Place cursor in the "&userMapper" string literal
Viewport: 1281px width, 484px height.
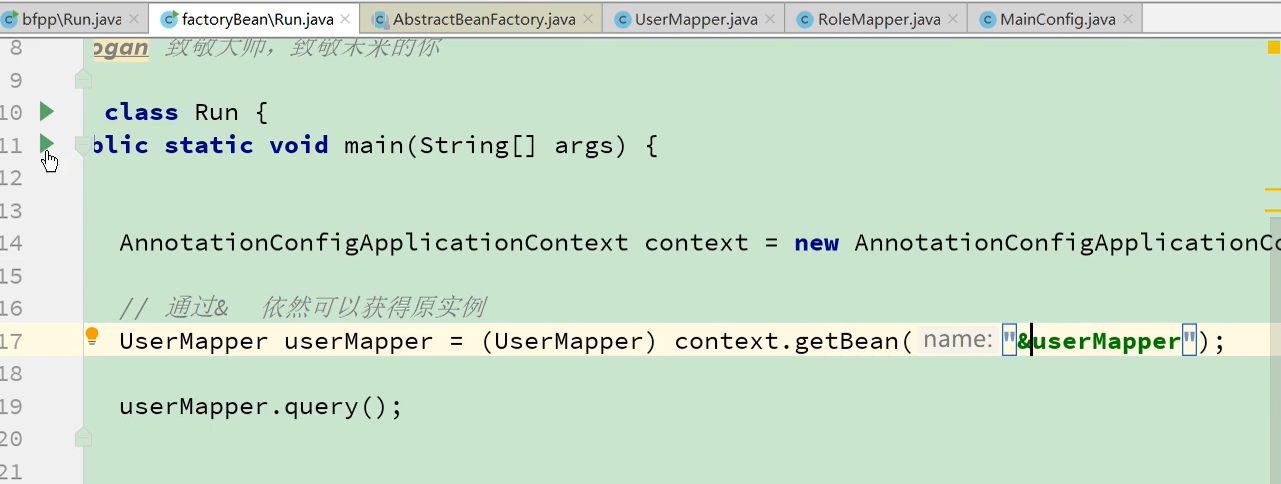click(x=1099, y=341)
